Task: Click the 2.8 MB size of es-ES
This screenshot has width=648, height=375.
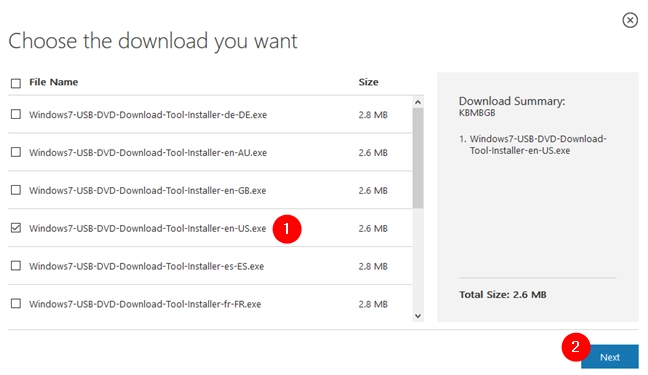Action: pos(373,266)
